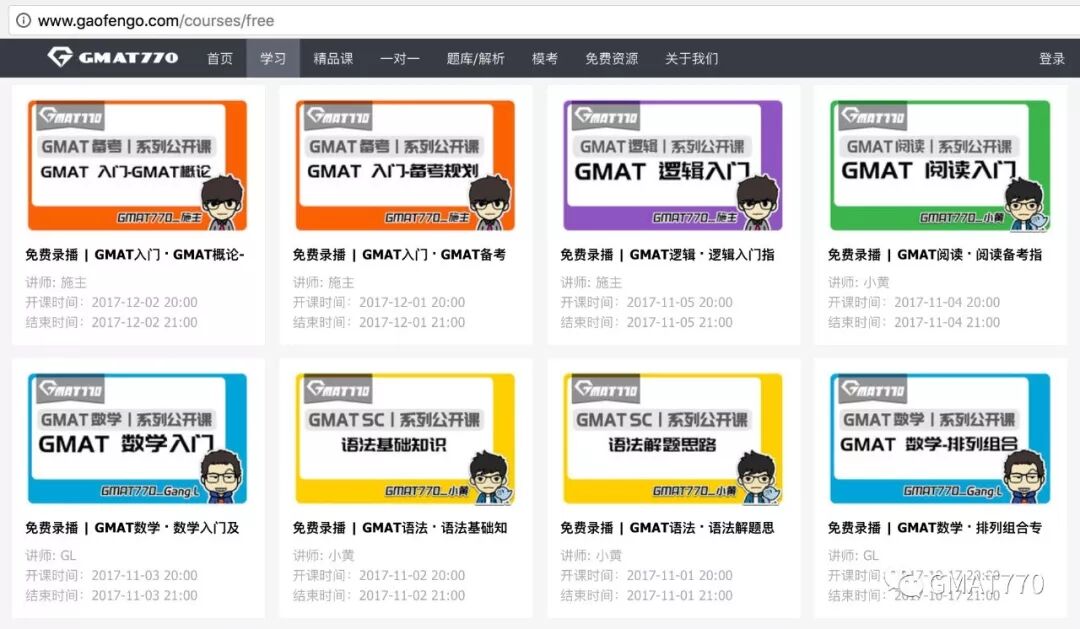1080x629 pixels.
Task: Open the GMAT 入门-GMAT概论 course thumbnail
Action: pyautogui.click(x=137, y=165)
